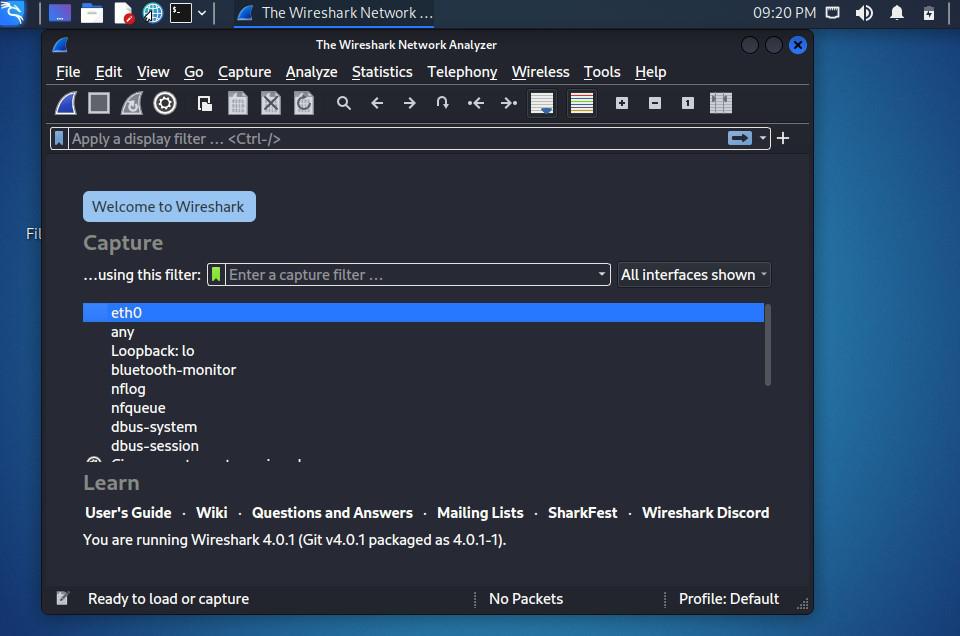Click the capture filter input field
Image resolution: width=960 pixels, height=636 pixels.
410,275
